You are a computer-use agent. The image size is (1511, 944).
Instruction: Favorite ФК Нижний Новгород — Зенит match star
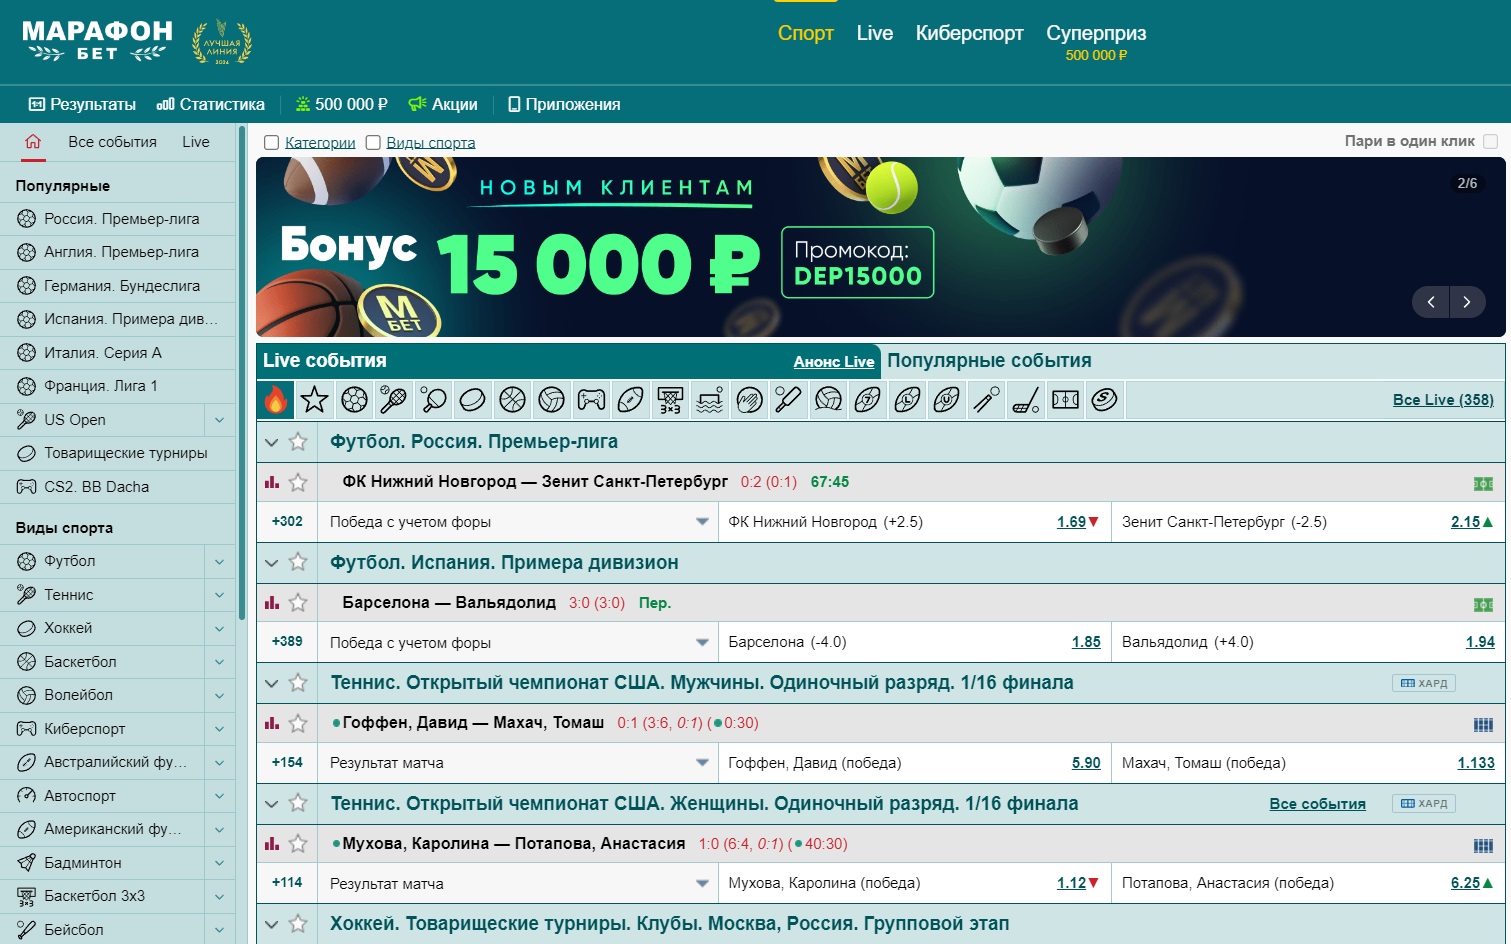(x=298, y=482)
